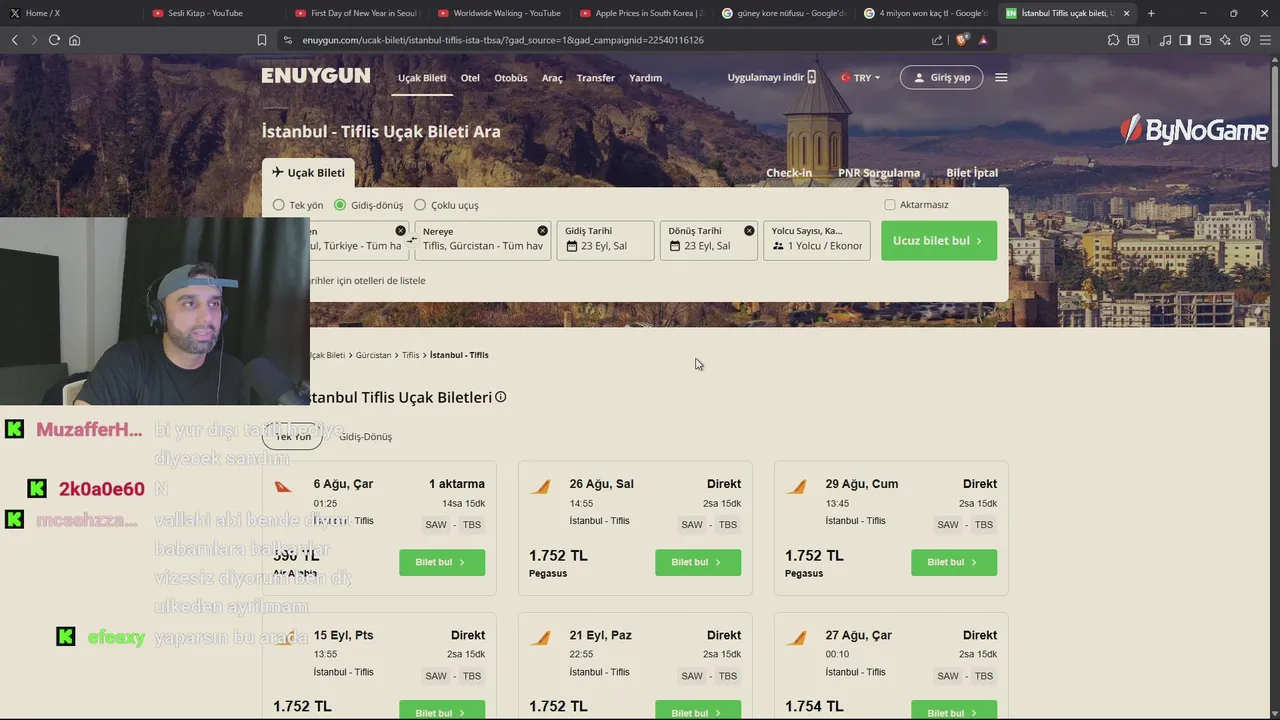Select the Uçak Bileti search form tab

click(308, 173)
